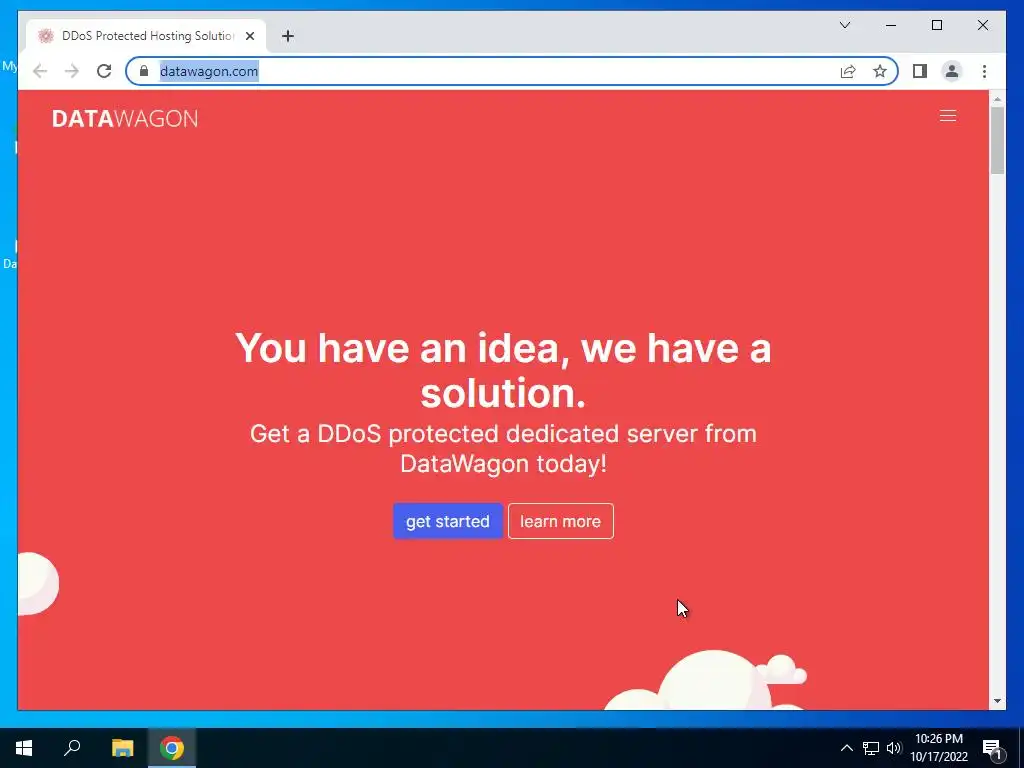
Task: Bookmark this tab with star
Action: coord(880,71)
